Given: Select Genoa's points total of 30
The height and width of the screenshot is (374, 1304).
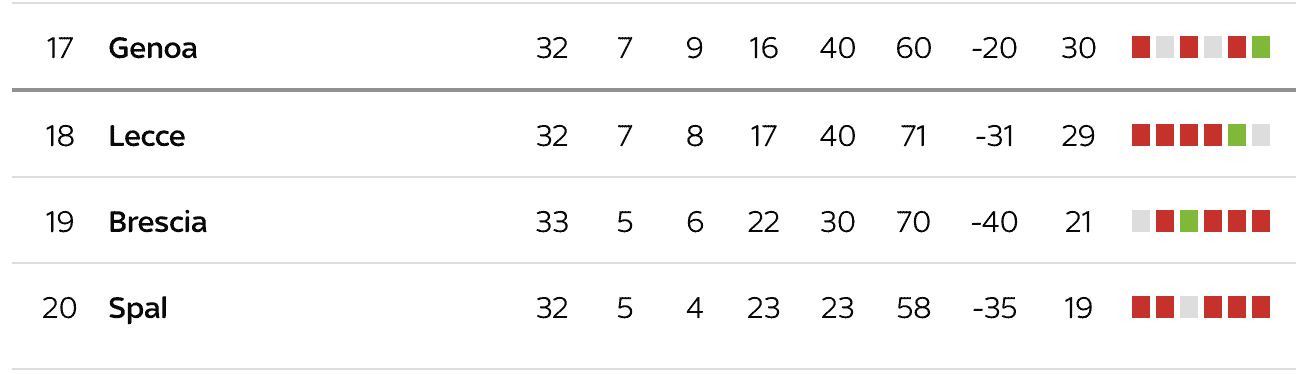Looking at the screenshot, I should pos(1078,48).
